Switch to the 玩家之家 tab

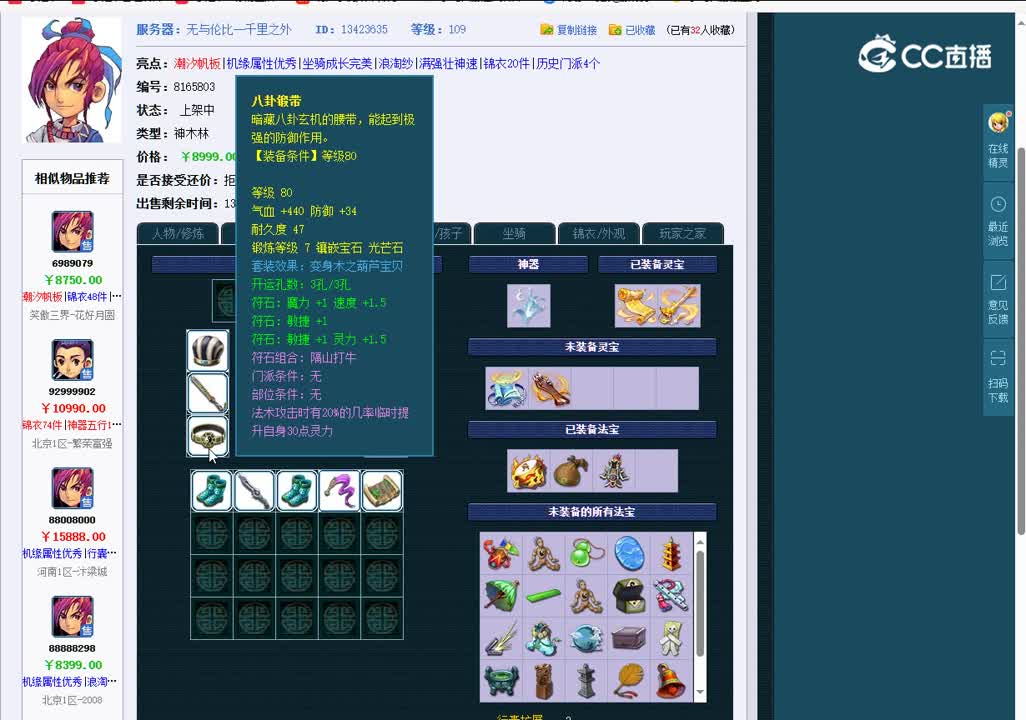682,234
